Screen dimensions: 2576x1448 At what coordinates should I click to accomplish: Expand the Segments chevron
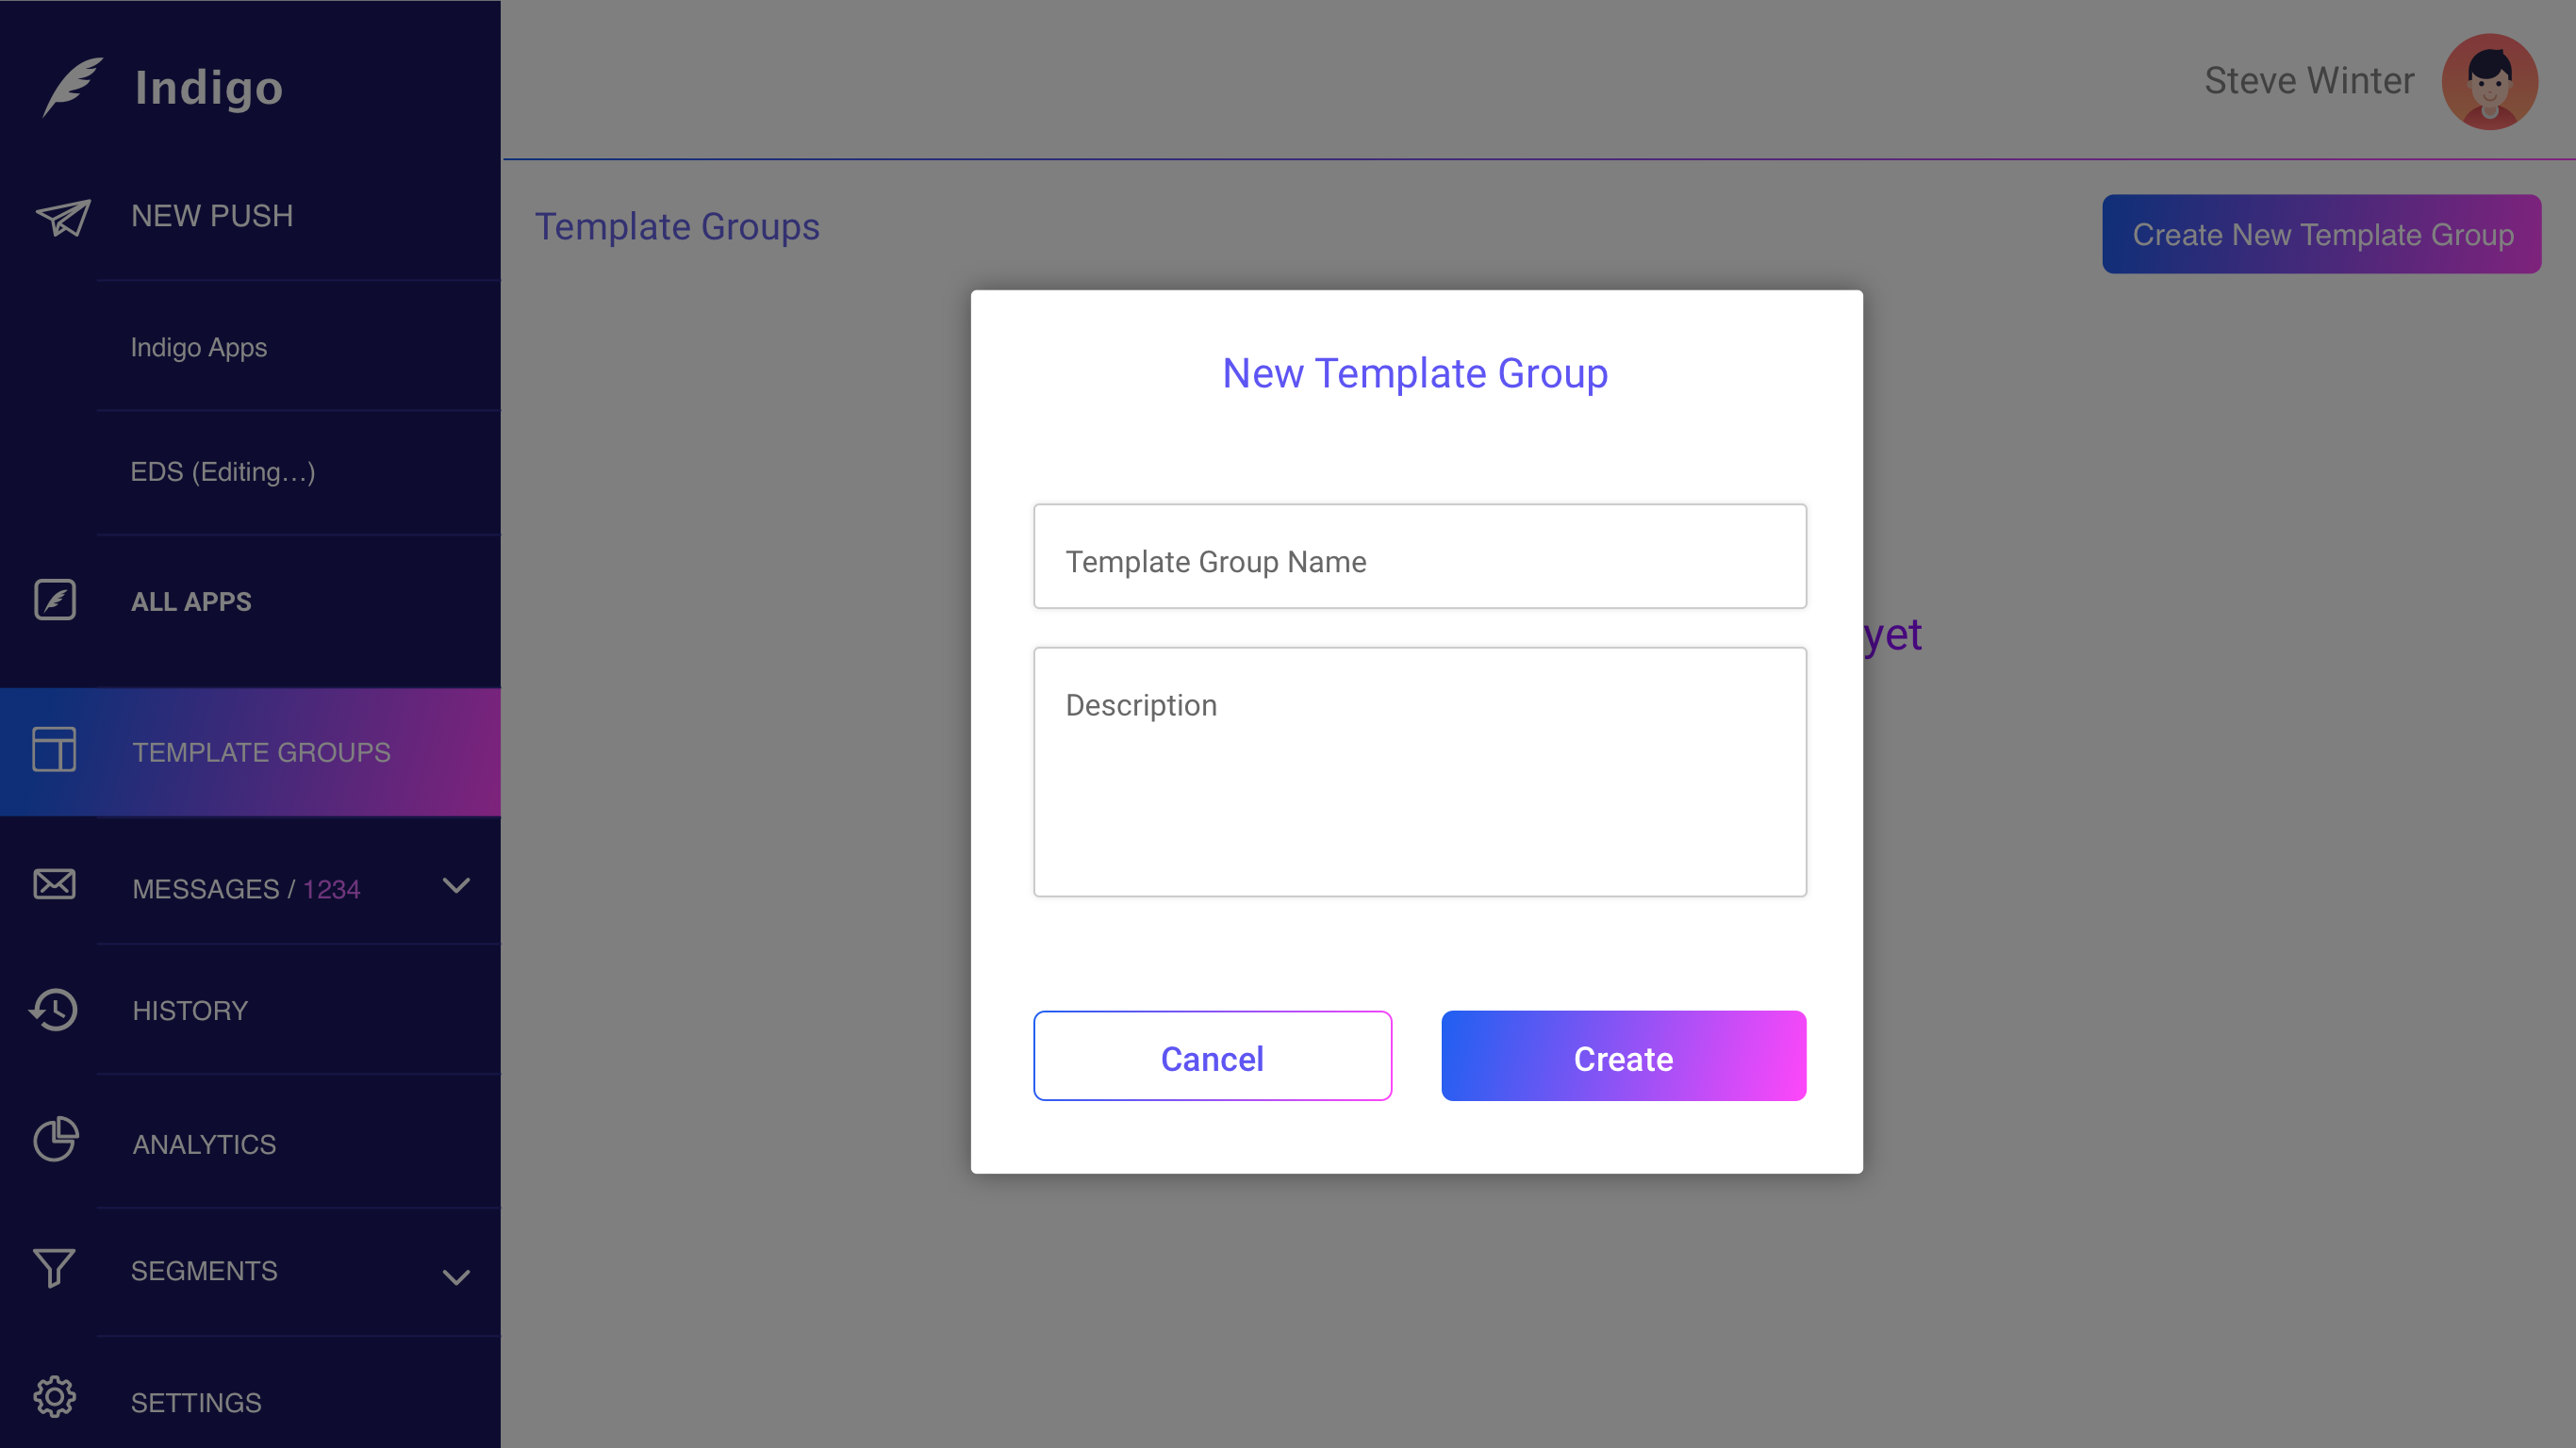tap(456, 1277)
